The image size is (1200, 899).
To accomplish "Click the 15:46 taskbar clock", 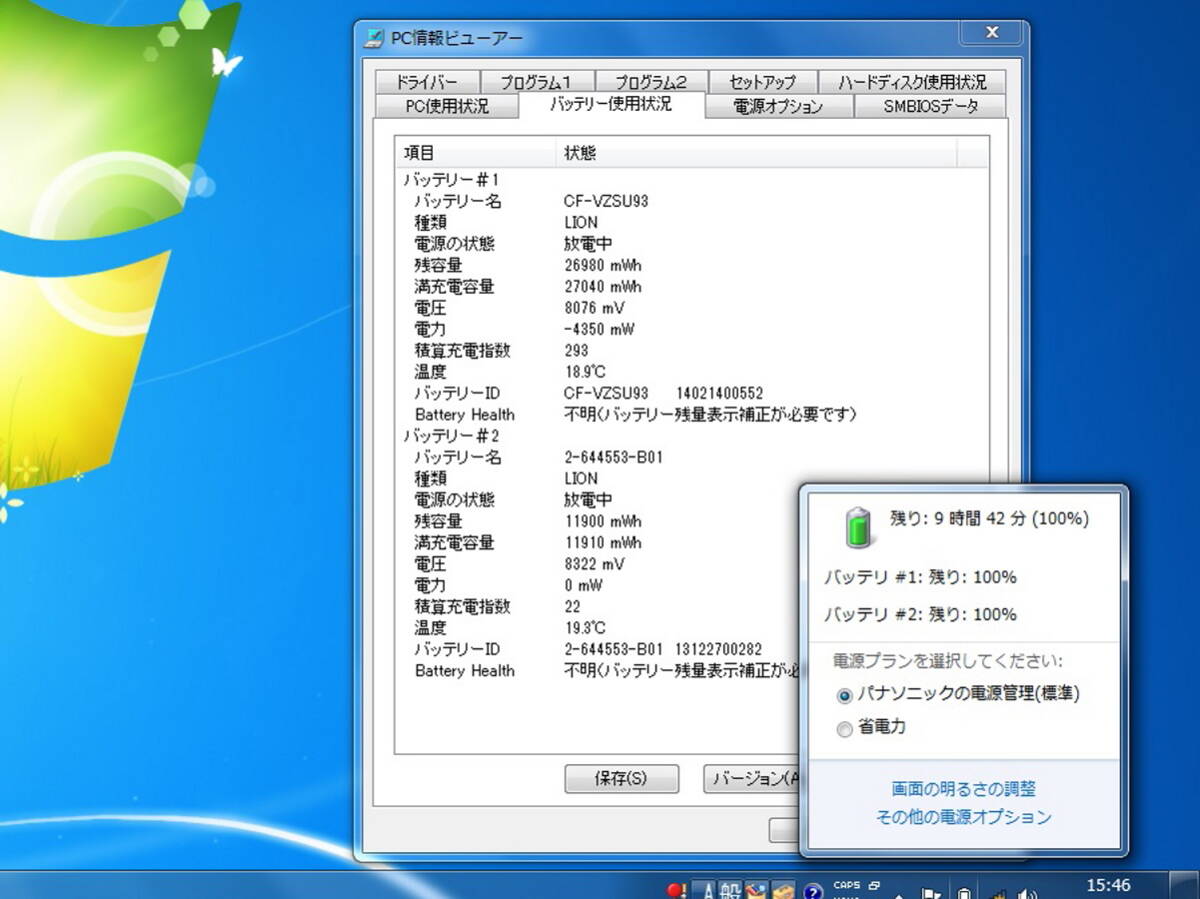I will [x=1108, y=885].
